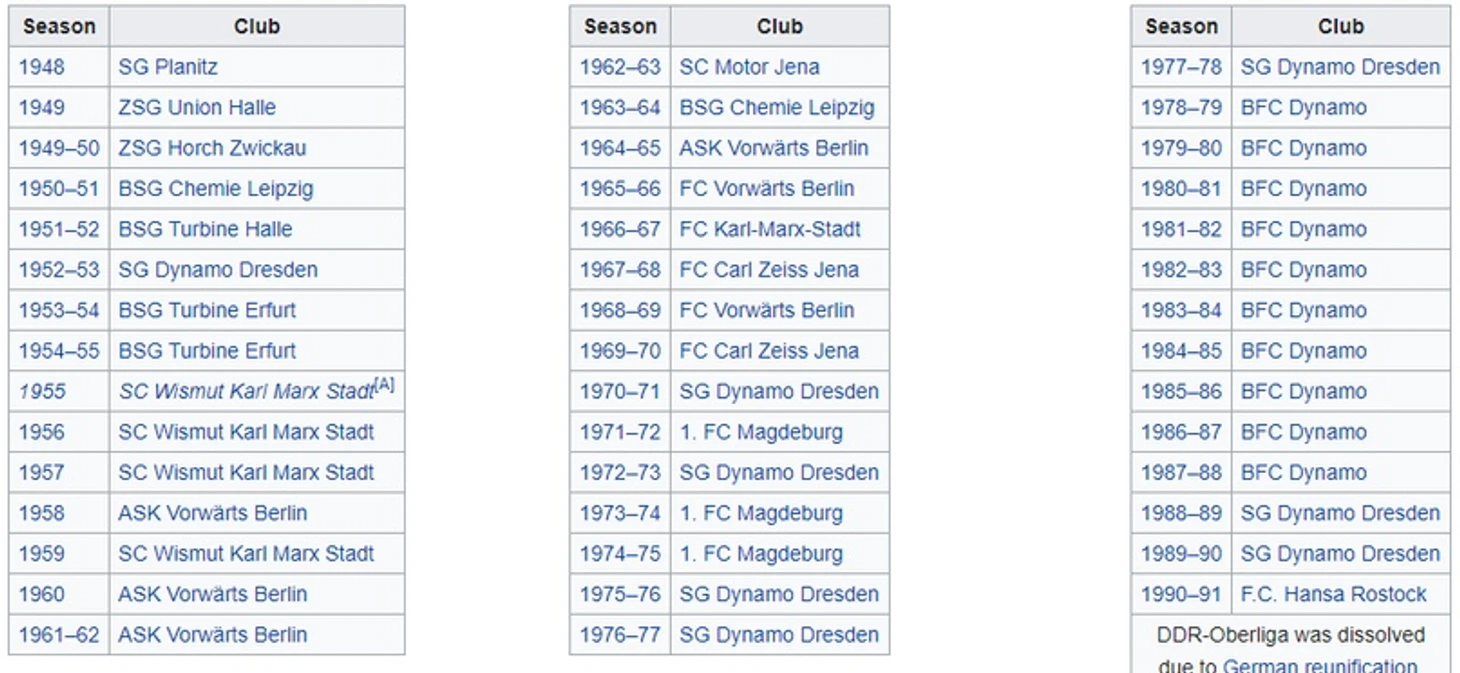Viewport: 1460px width, 673px height.
Task: Open SC Motor Jena club link
Action: pos(749,67)
